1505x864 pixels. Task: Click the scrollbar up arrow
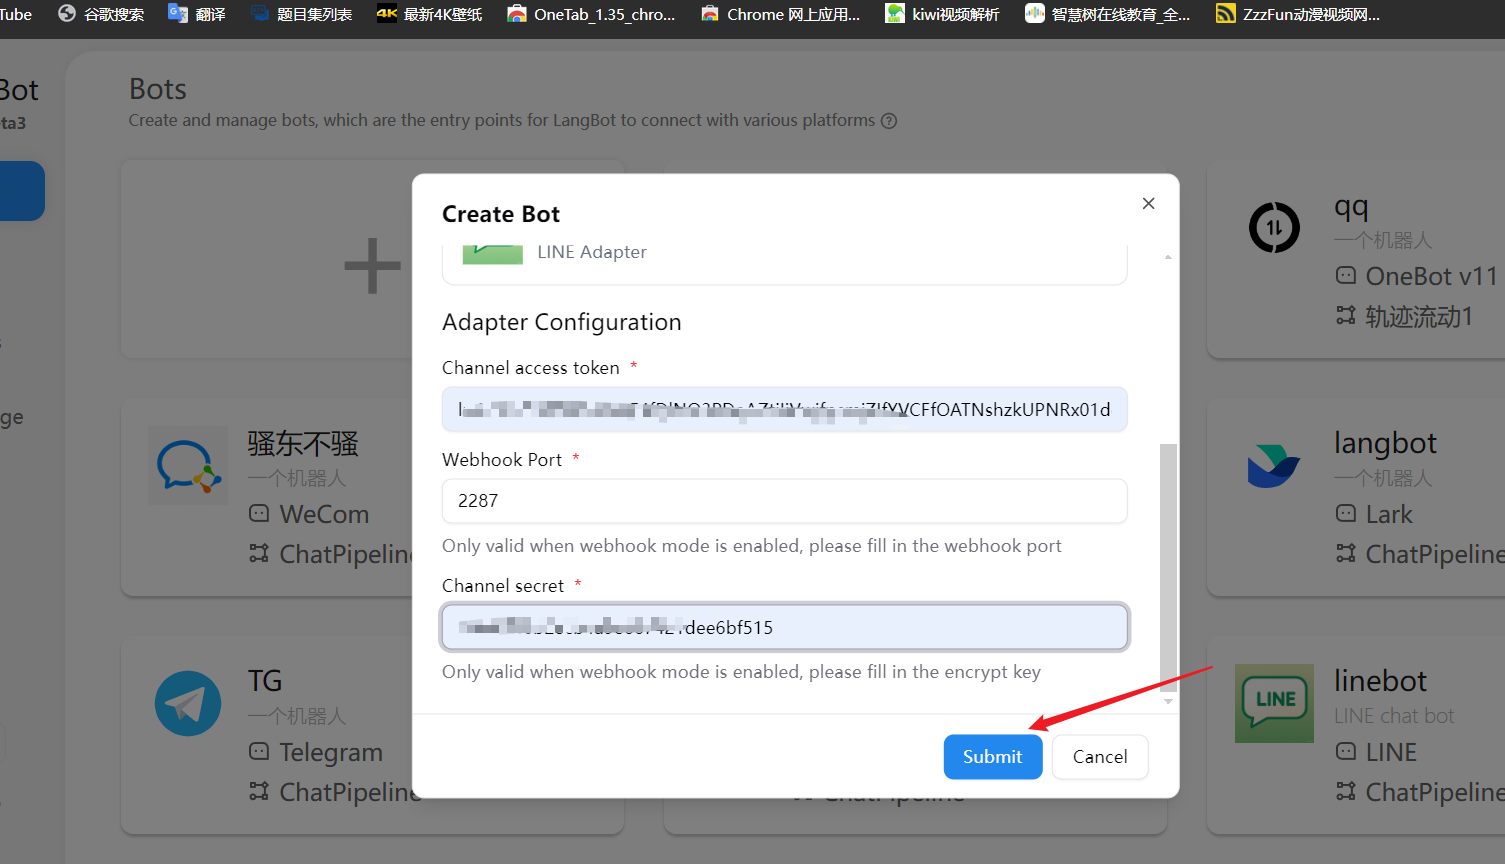click(x=1168, y=257)
